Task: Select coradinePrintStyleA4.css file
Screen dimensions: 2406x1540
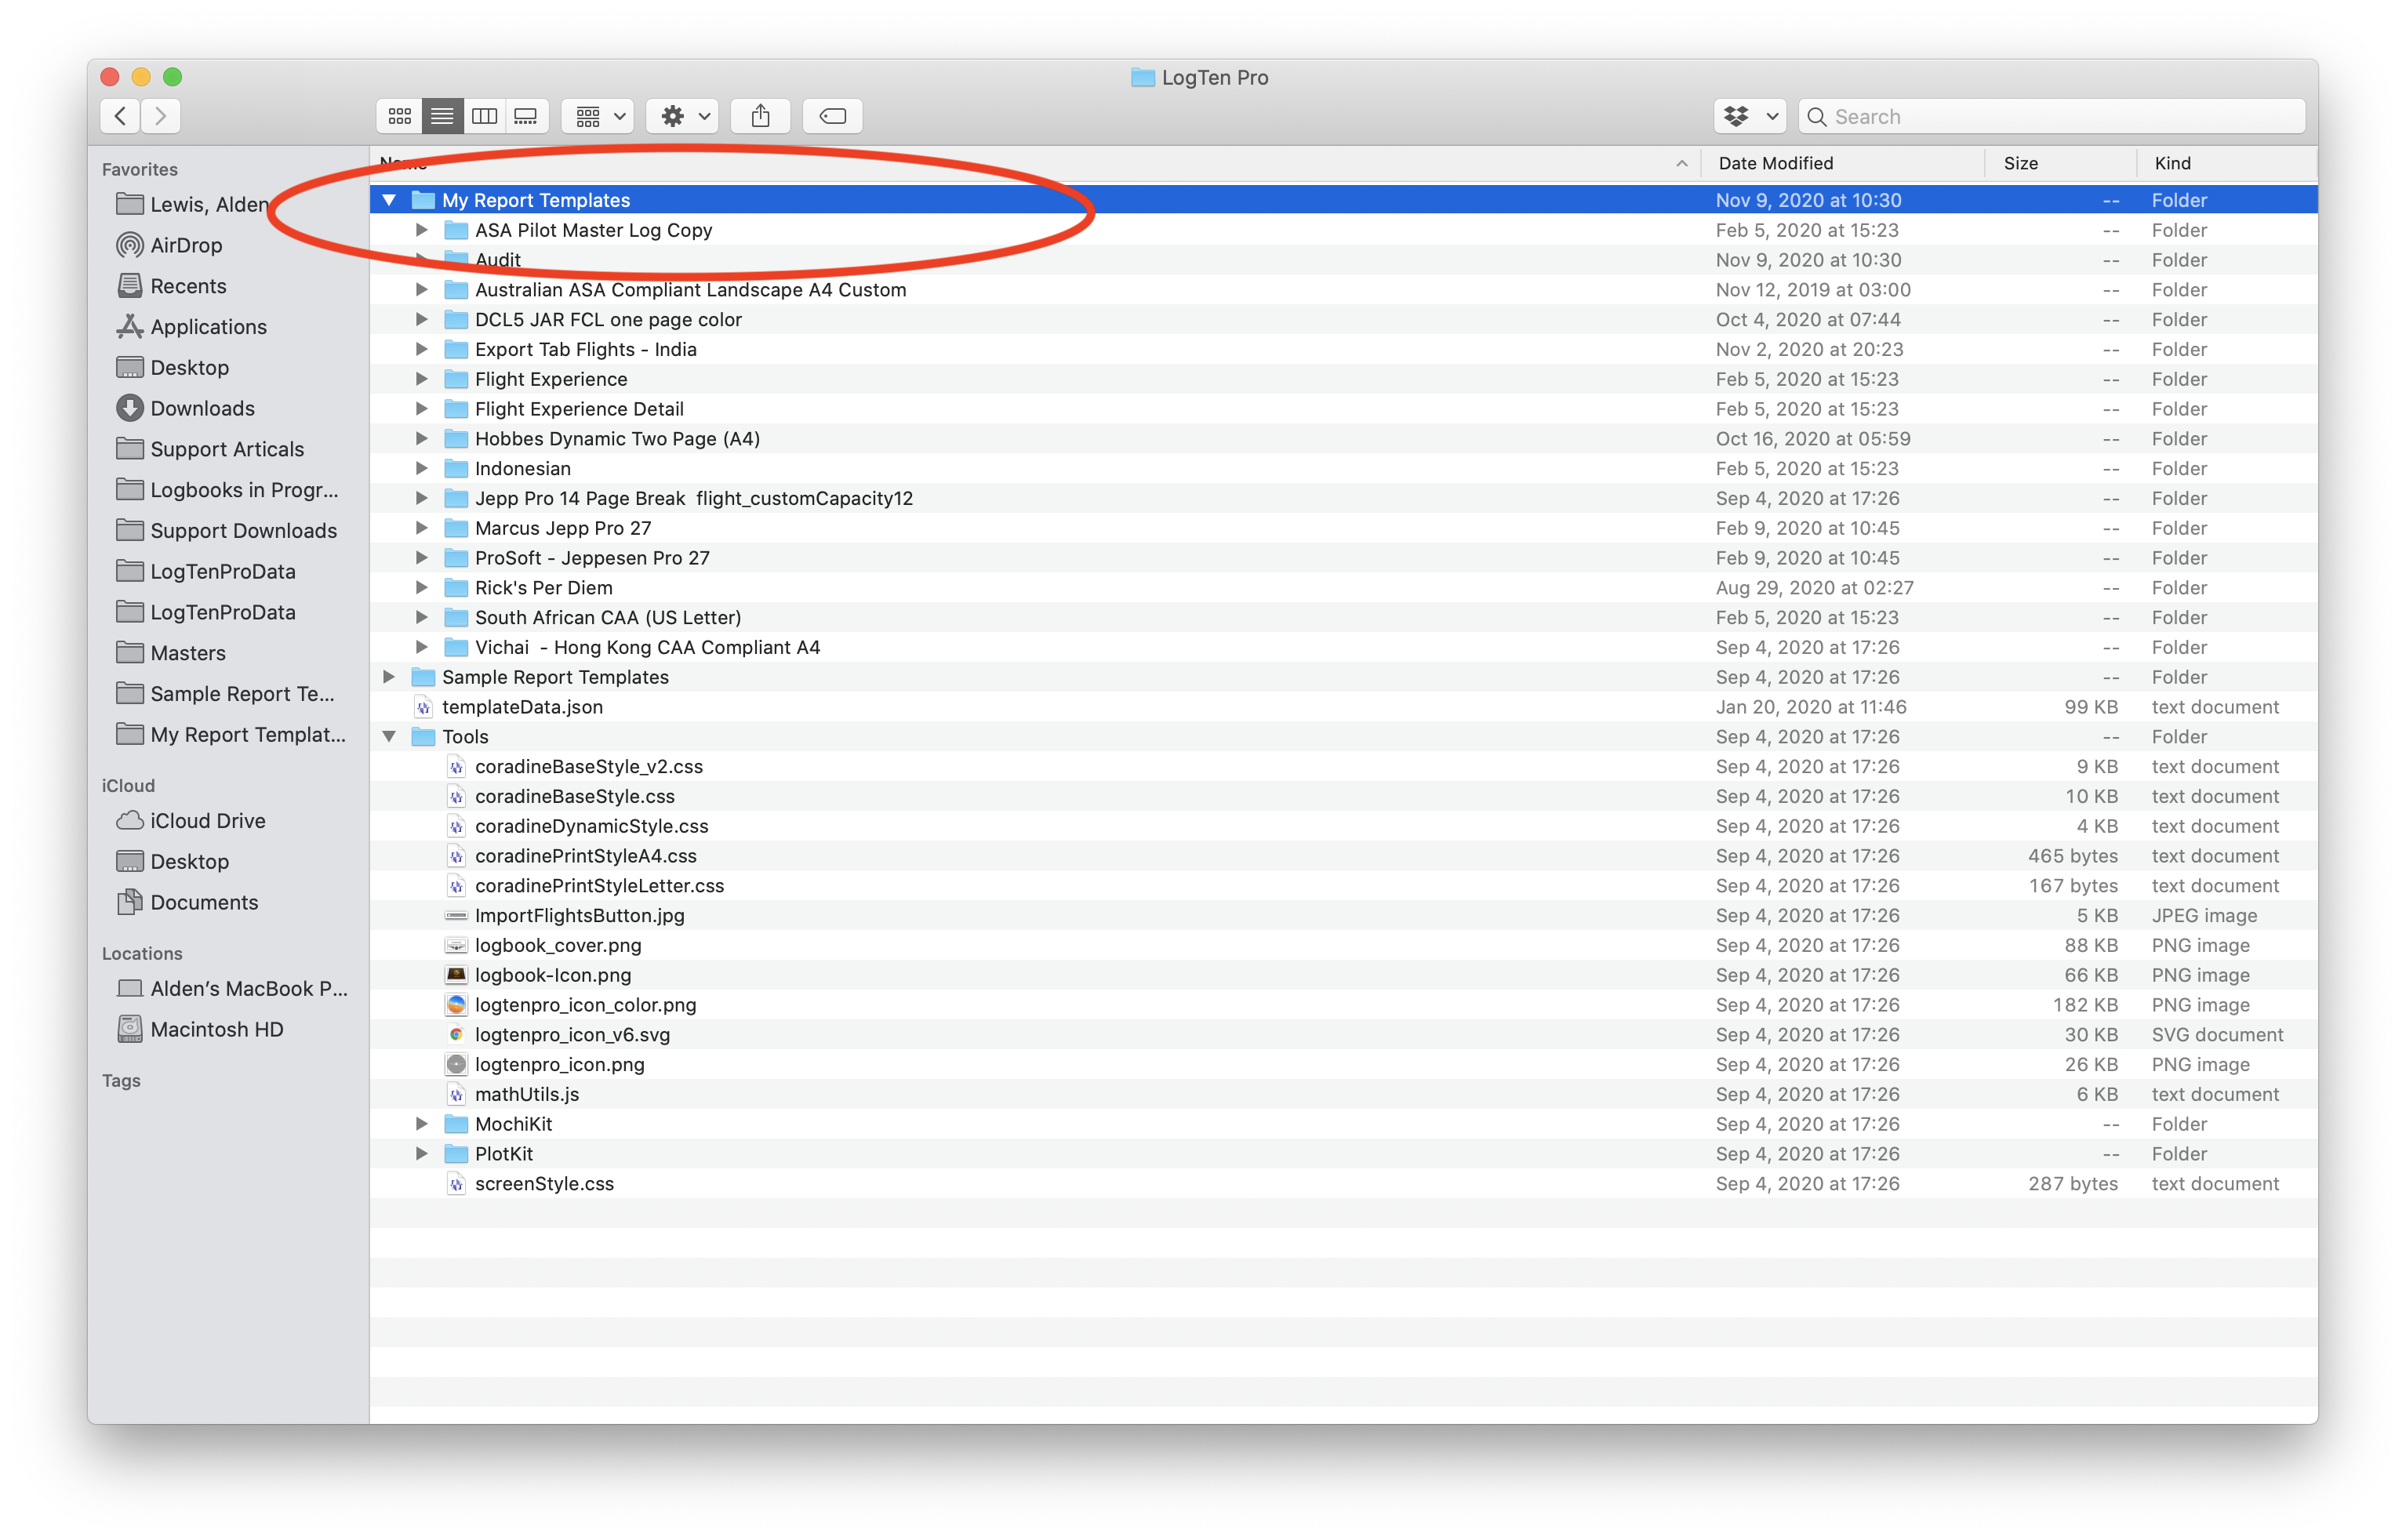Action: [x=1343, y=856]
